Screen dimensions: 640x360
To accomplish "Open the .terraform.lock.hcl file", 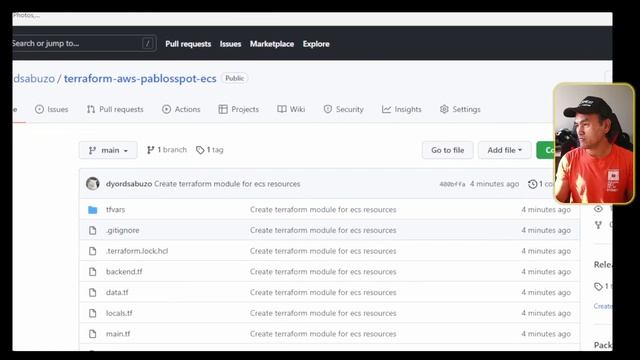I will [x=137, y=251].
